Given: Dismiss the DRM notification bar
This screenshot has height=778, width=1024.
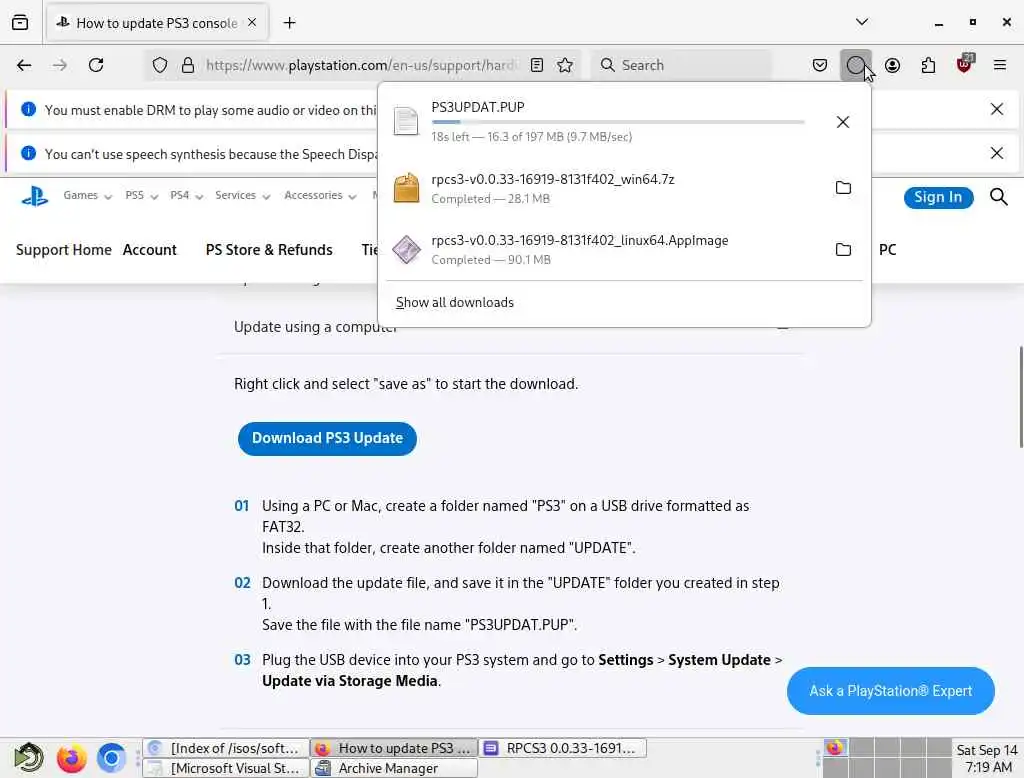Looking at the screenshot, I should (997, 109).
